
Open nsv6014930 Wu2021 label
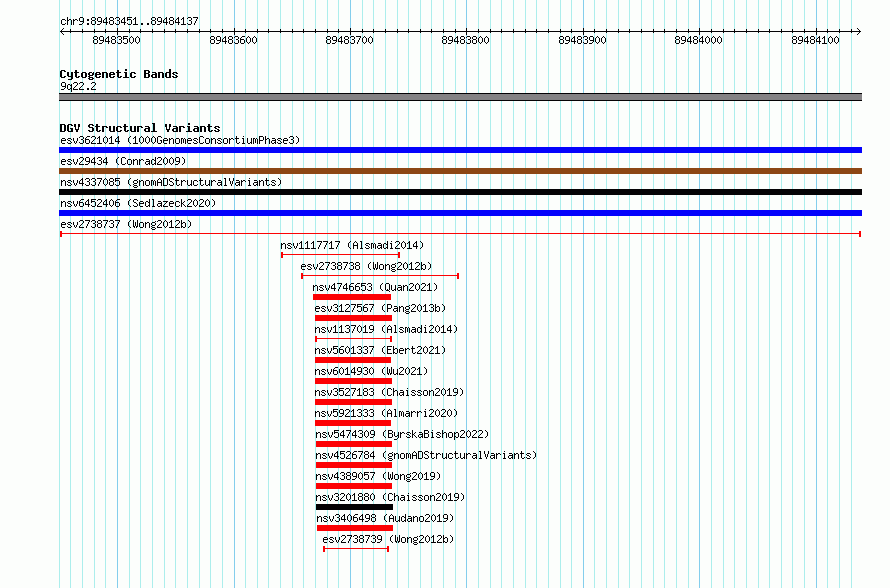tap(371, 371)
